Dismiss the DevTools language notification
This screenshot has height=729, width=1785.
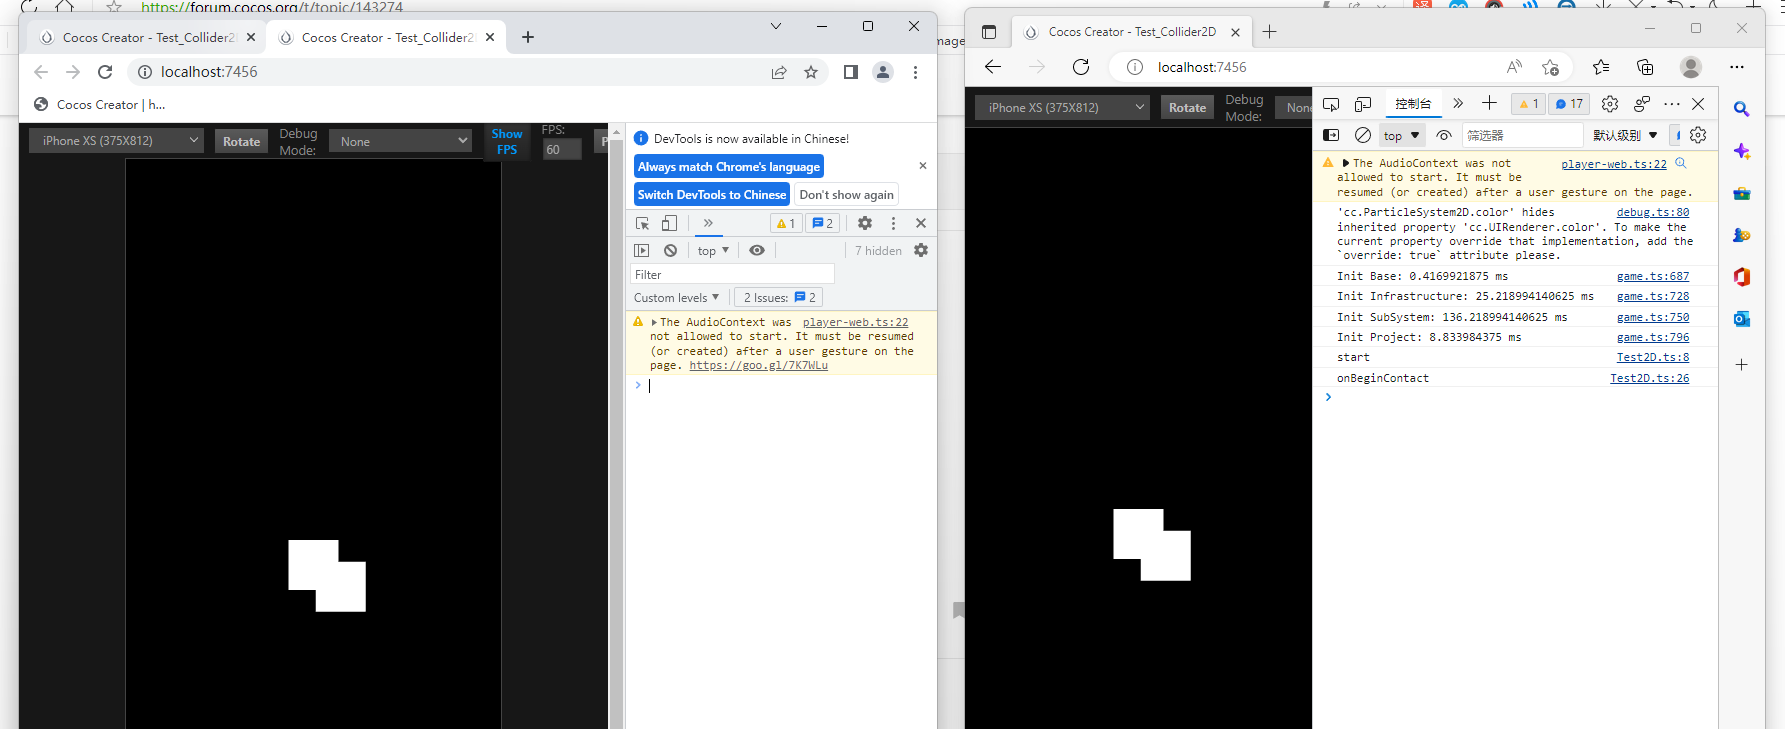[923, 166]
